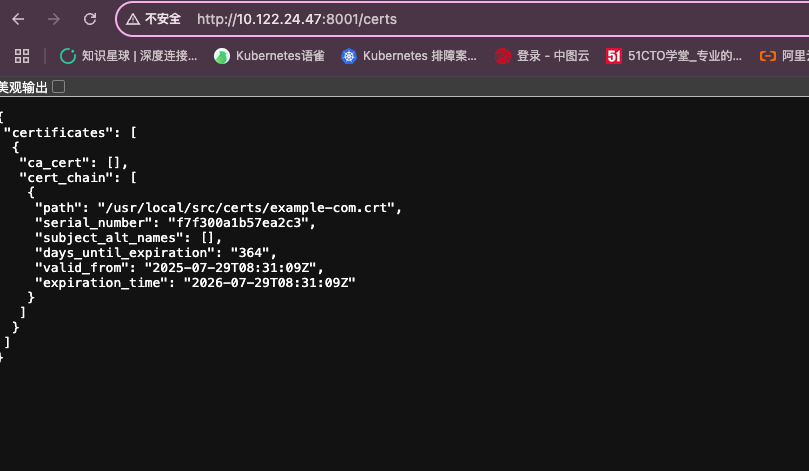Enable the 美观输出 pretty-print checkbox
The width and height of the screenshot is (809, 471).
coord(59,87)
